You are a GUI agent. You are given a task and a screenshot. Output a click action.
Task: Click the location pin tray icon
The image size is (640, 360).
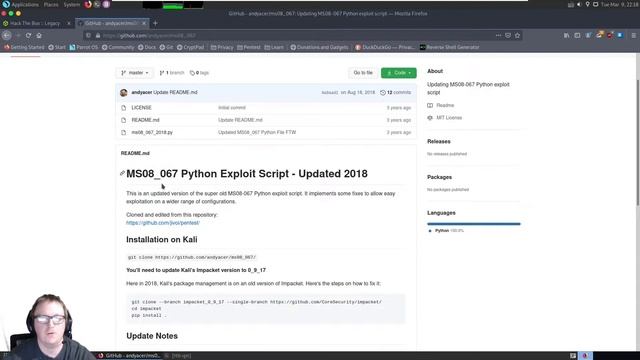tap(587, 4)
